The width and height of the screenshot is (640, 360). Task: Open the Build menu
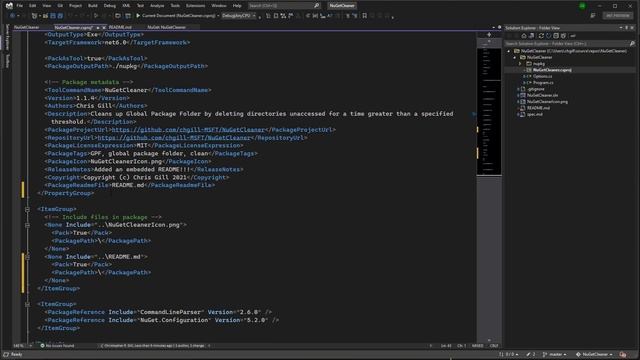[93, 6]
